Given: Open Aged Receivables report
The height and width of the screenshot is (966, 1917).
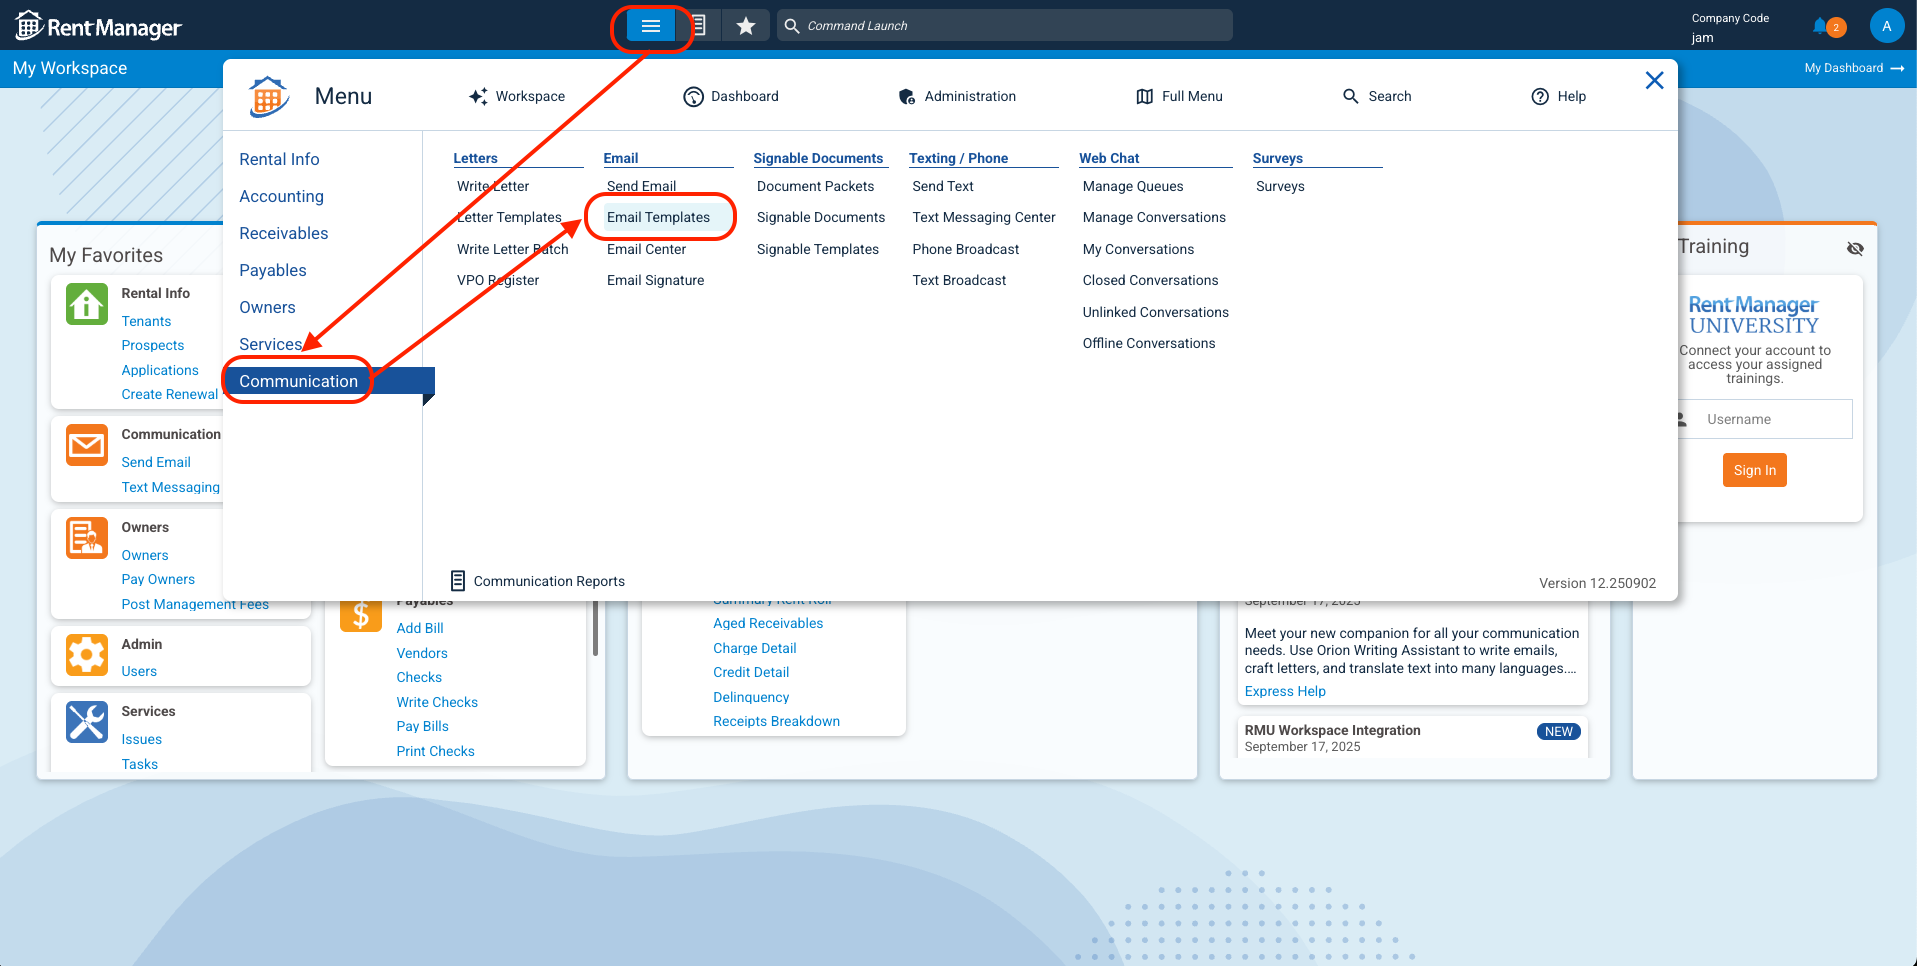Looking at the screenshot, I should click(x=768, y=623).
